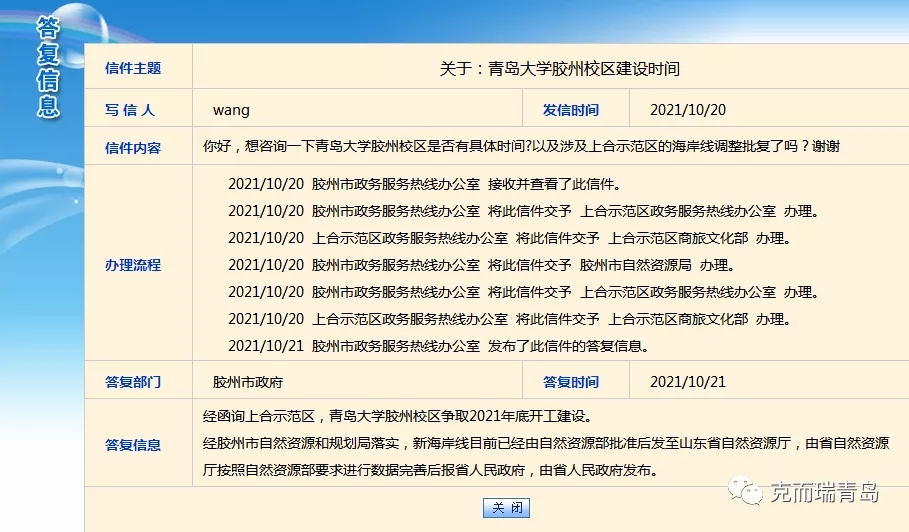Click the 信件内容 label
The image size is (909, 532).
[x=133, y=148]
